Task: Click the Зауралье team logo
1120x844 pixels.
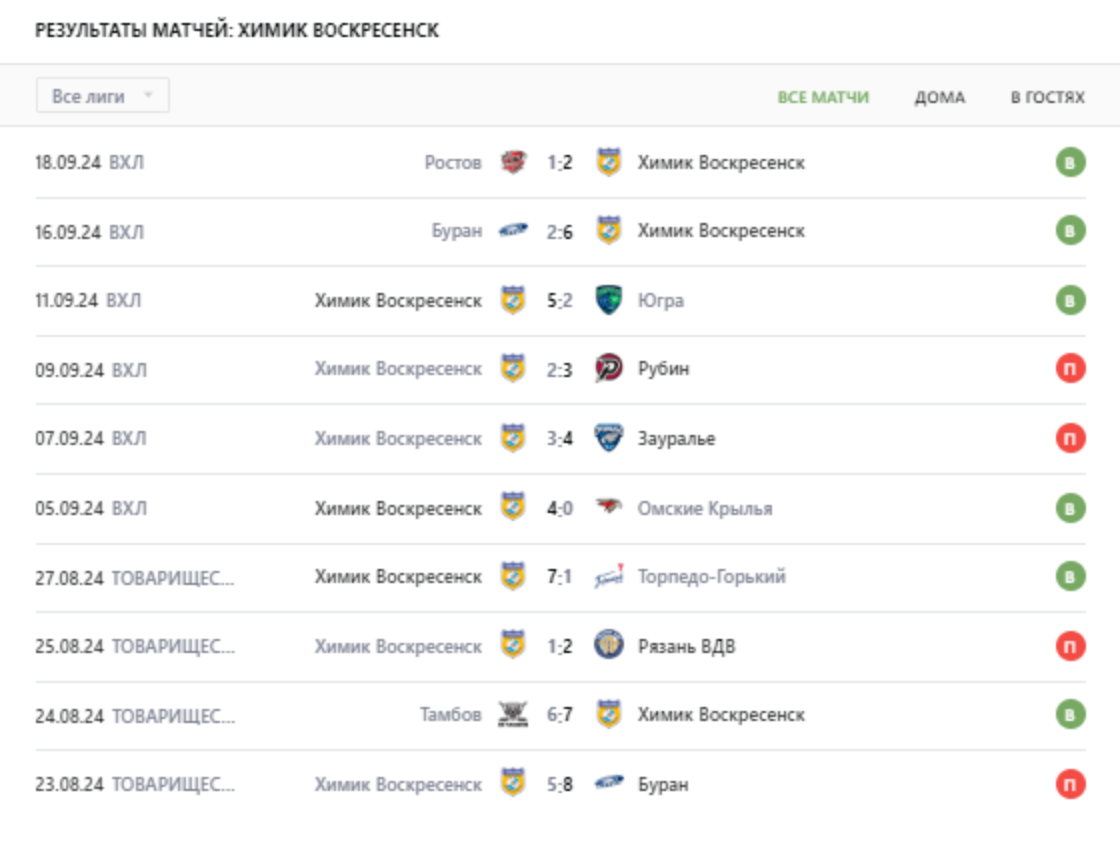Action: 608,438
